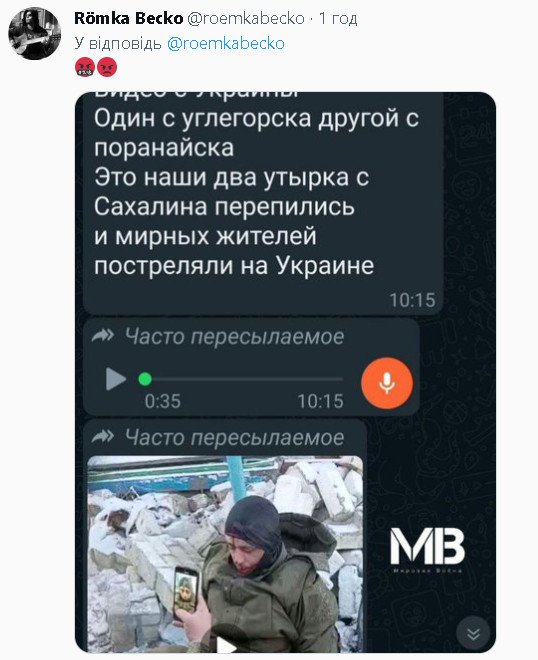538x660 pixels.
Task: Follow the @roemkabecko reply mention link
Action: (226, 43)
